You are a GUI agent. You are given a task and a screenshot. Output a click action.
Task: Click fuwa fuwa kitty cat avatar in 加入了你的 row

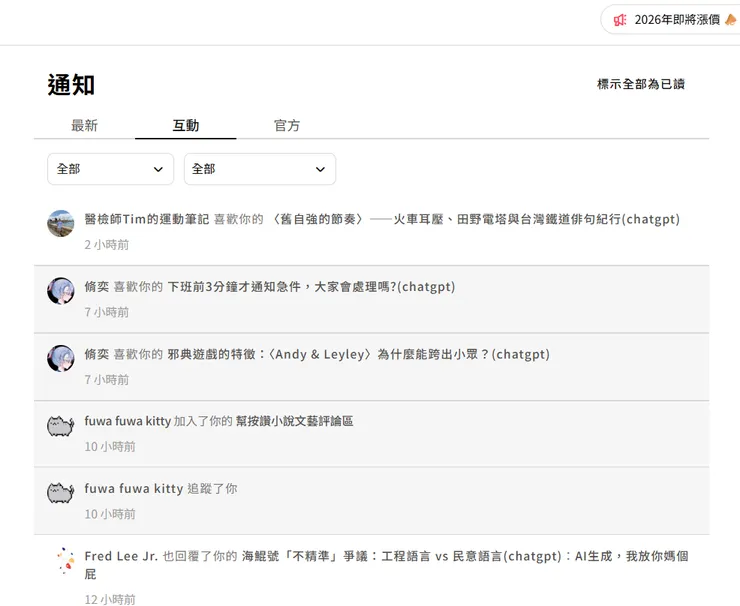pos(61,426)
